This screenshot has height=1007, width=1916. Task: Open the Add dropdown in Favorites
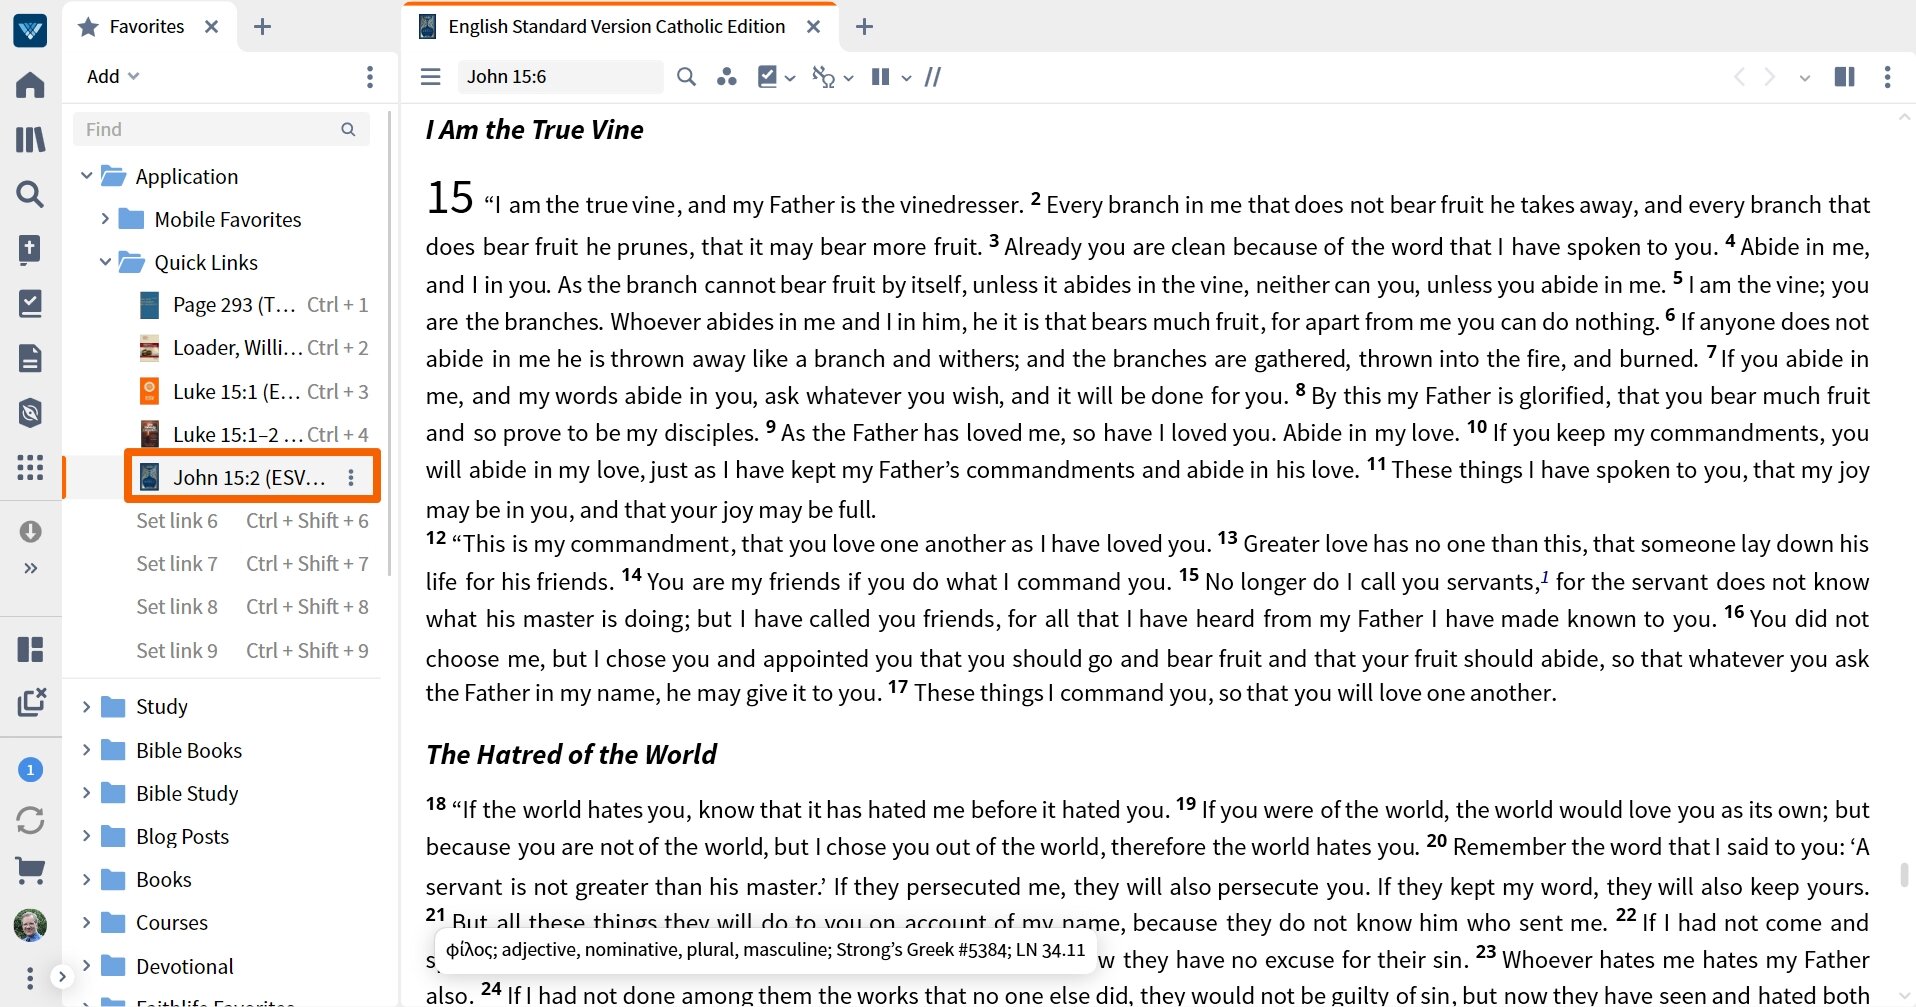(112, 77)
